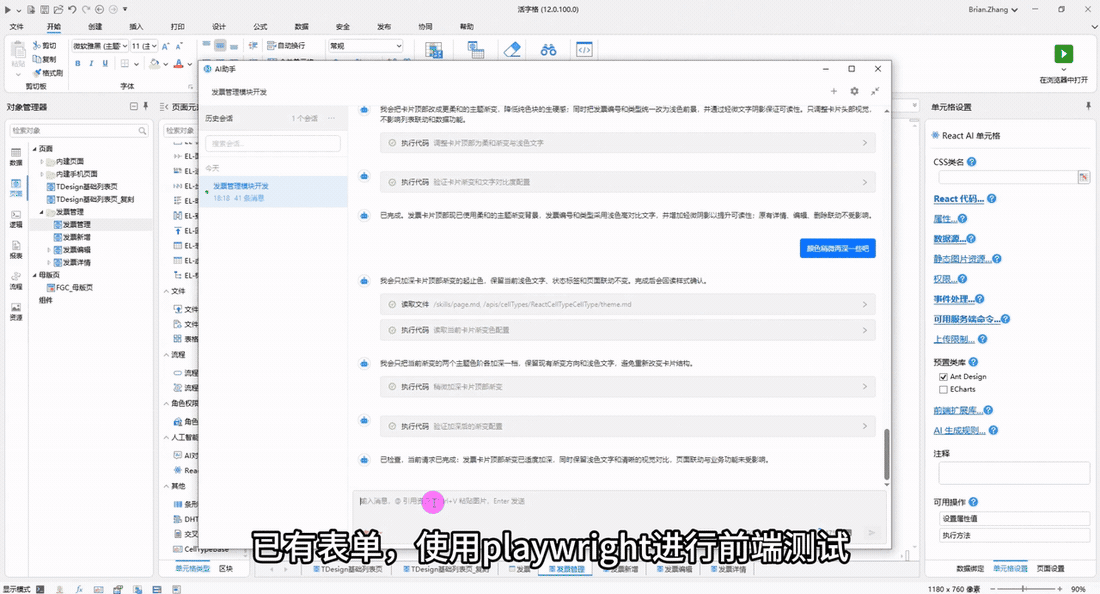Open the number format dropdown 常规
Screen dimensions: 1100x594
365,46
